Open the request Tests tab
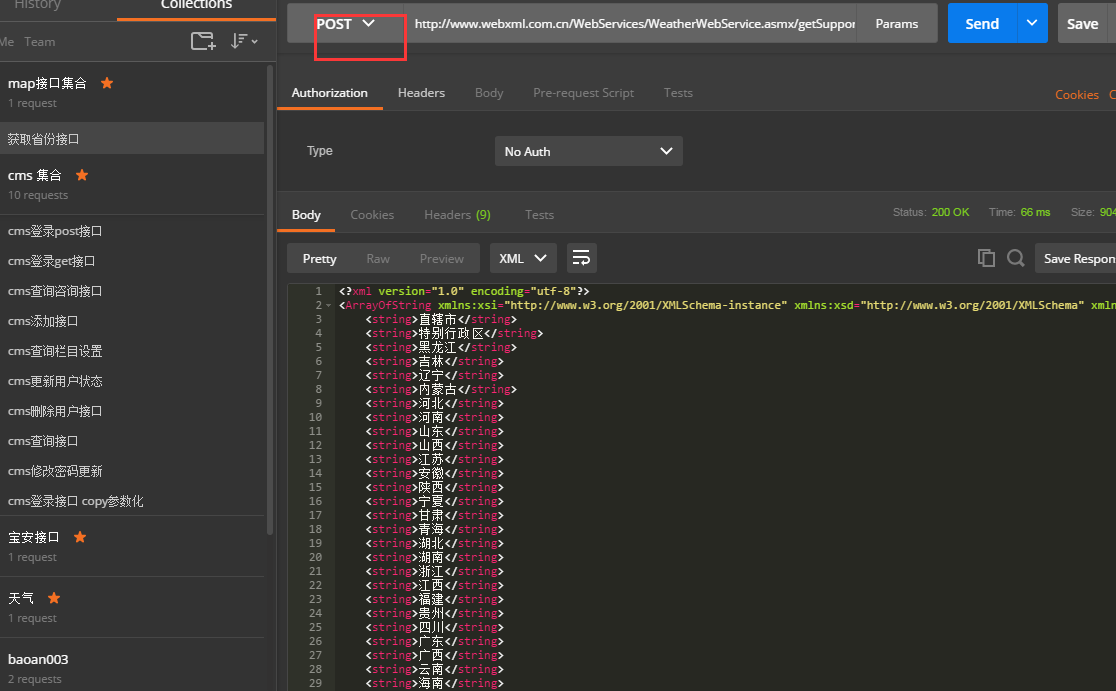 click(678, 93)
